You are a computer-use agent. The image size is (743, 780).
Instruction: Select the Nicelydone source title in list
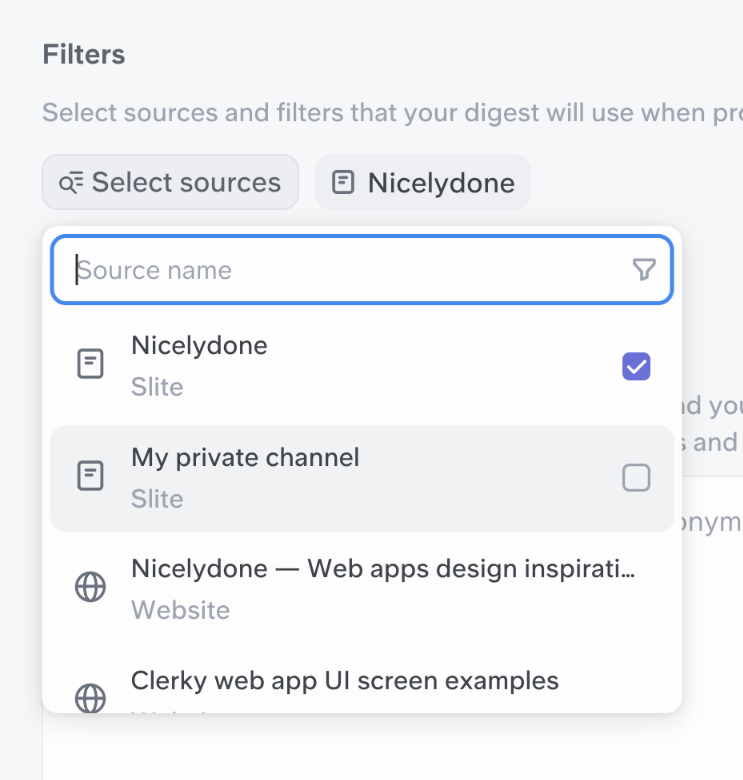[x=199, y=346]
